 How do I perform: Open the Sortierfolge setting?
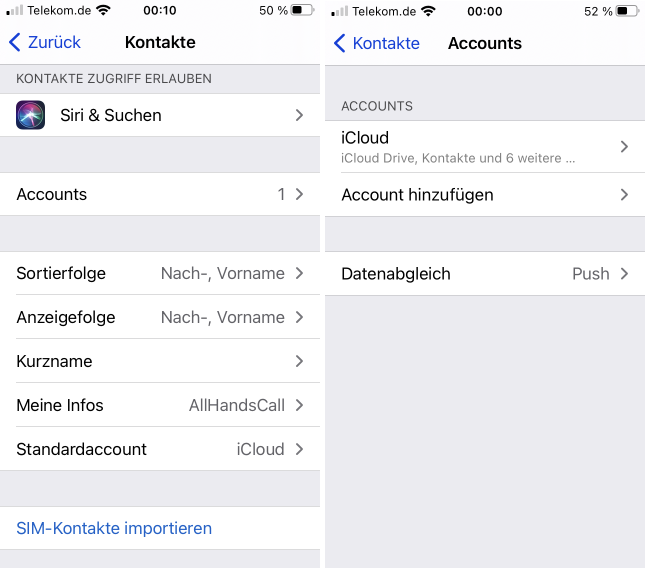[160, 273]
